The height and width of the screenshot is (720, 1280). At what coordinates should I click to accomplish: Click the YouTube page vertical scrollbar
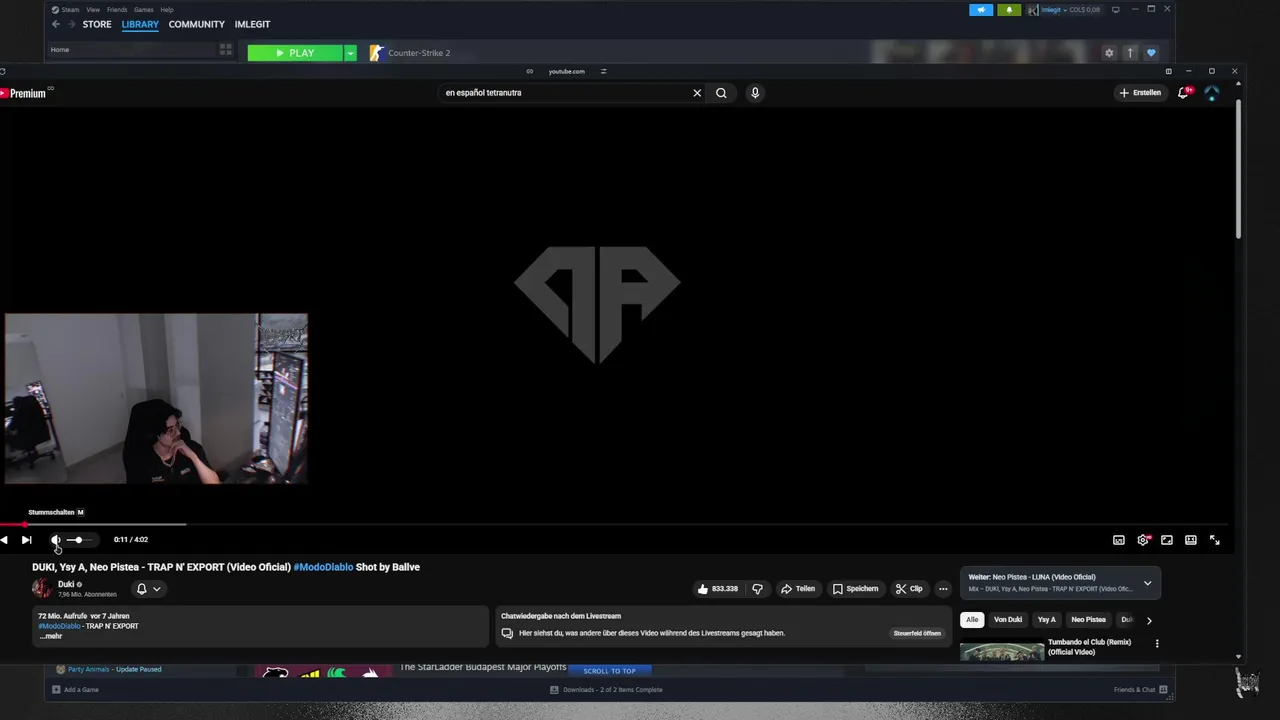pyautogui.click(x=1239, y=170)
